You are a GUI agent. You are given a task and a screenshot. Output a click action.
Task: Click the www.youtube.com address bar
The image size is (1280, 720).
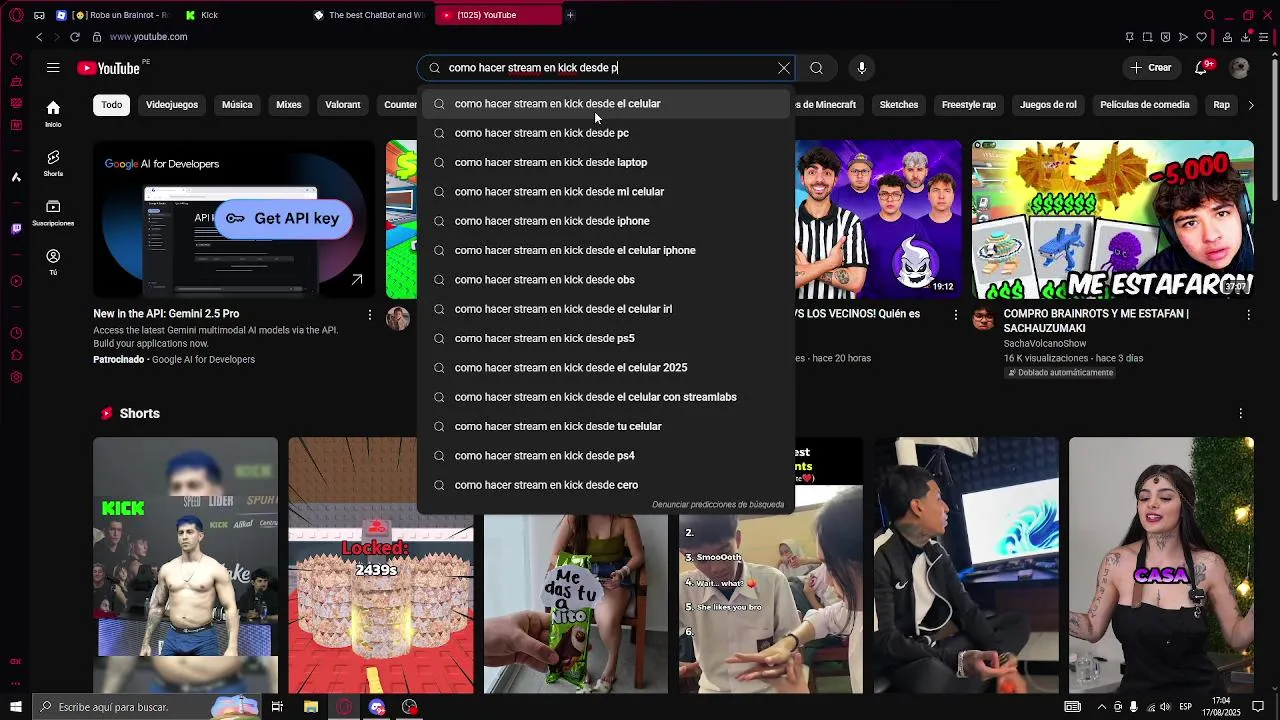tap(148, 37)
